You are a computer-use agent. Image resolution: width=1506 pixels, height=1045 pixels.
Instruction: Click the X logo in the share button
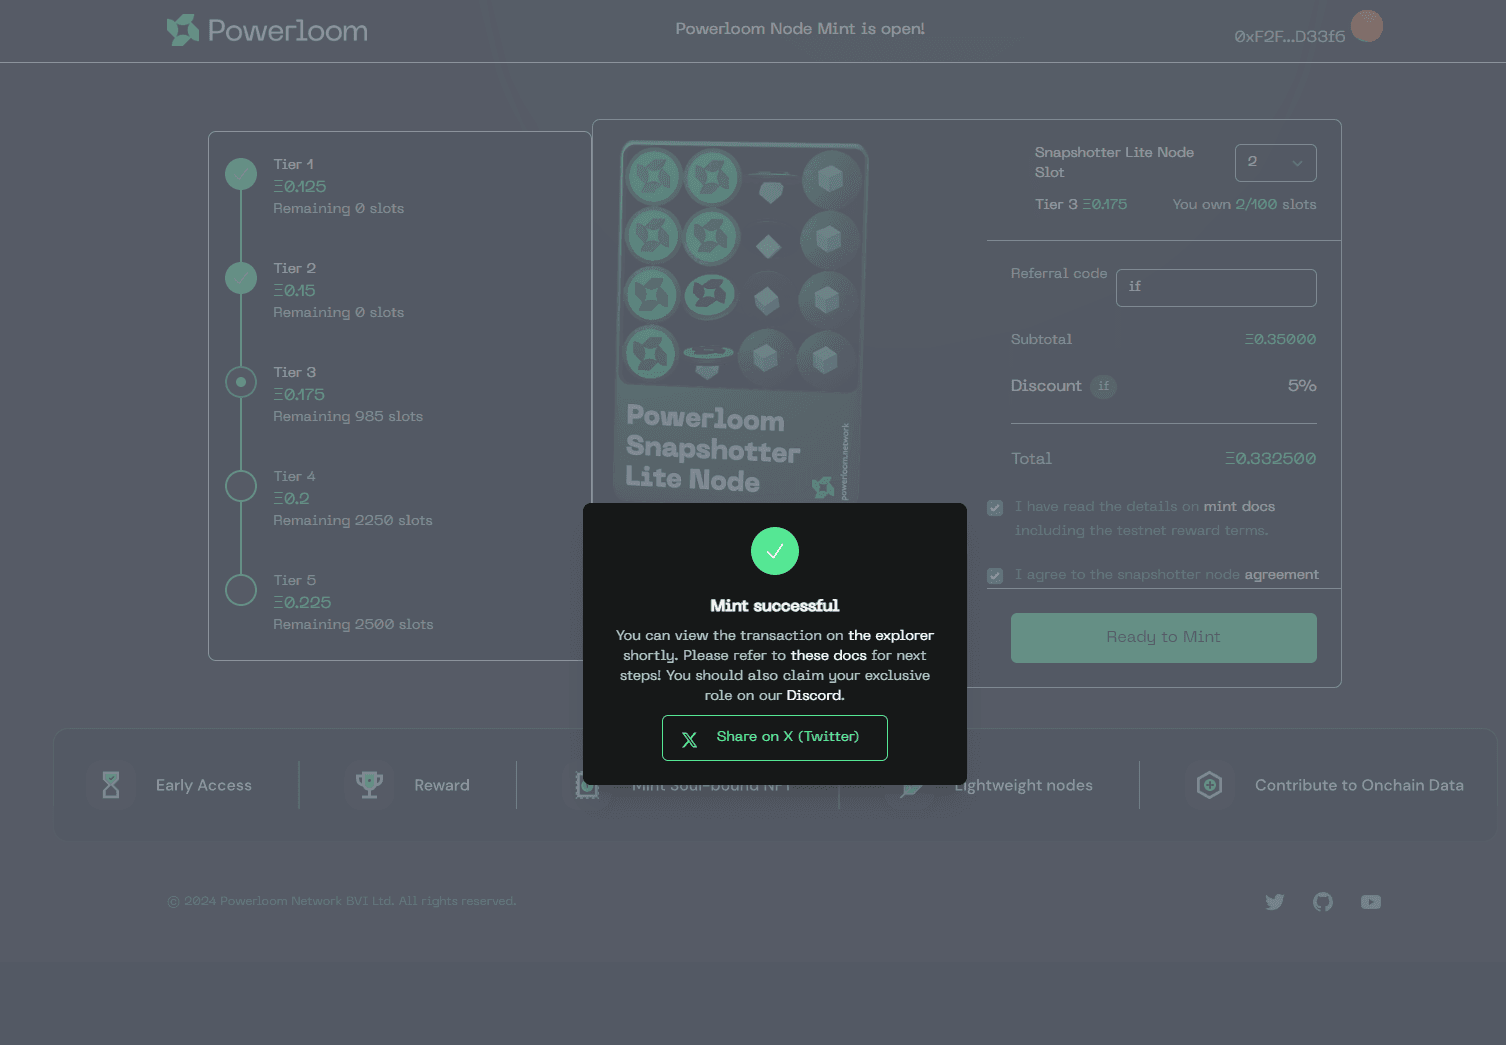[x=689, y=739]
